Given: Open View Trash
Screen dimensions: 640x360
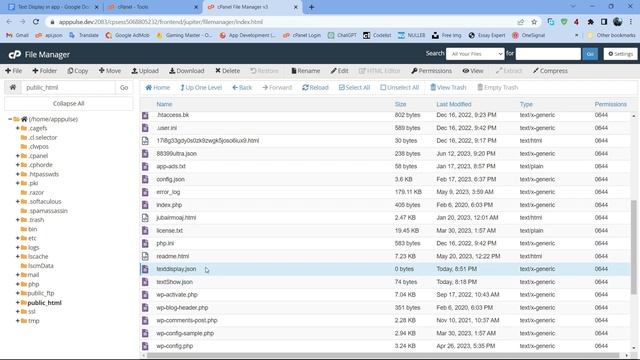Looking at the screenshot, I should 448,87.
